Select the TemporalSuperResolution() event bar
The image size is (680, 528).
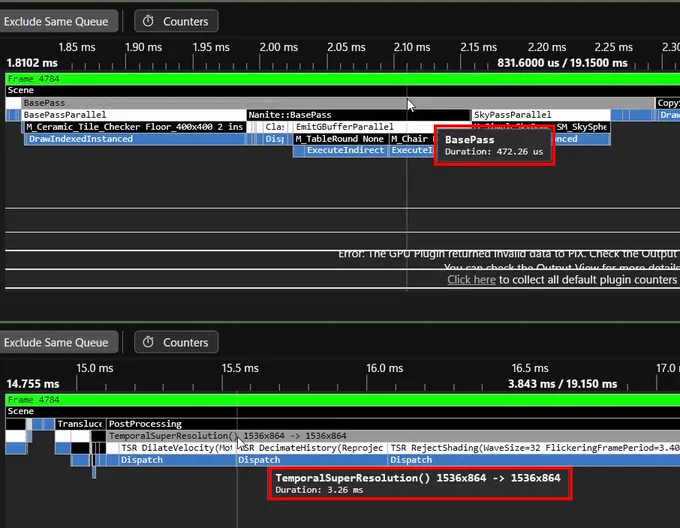click(393, 436)
